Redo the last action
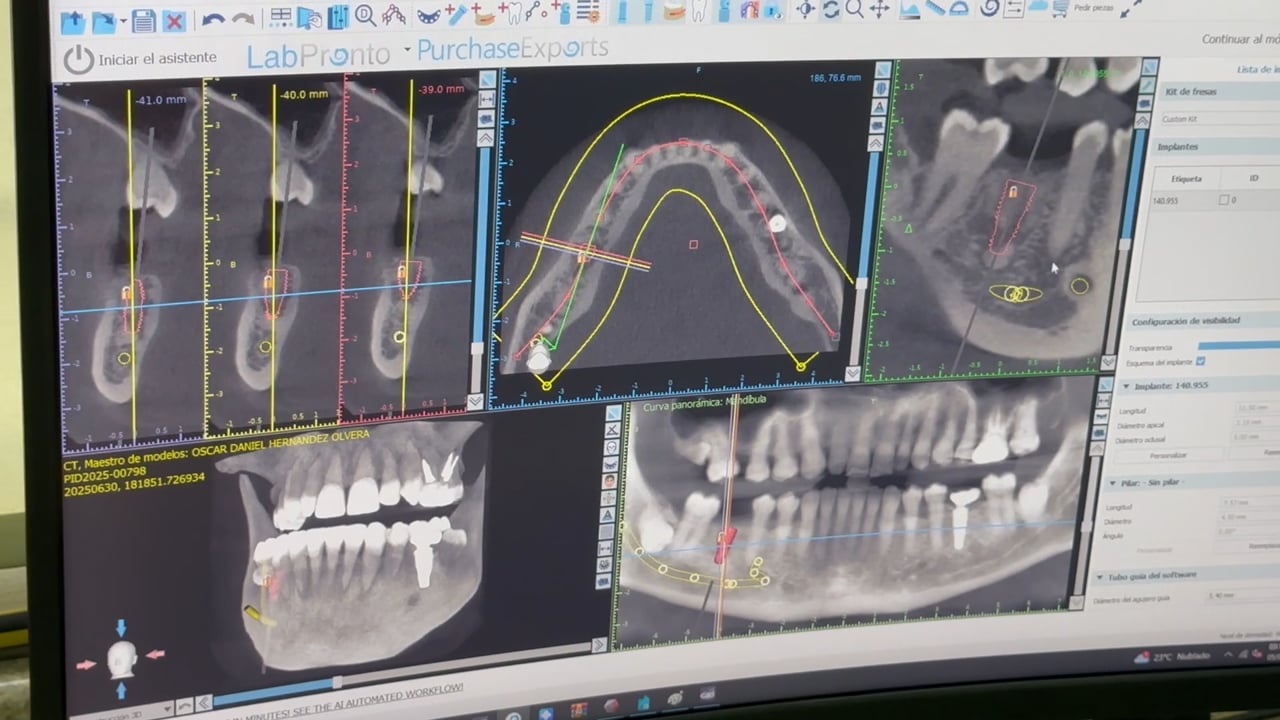 point(243,19)
